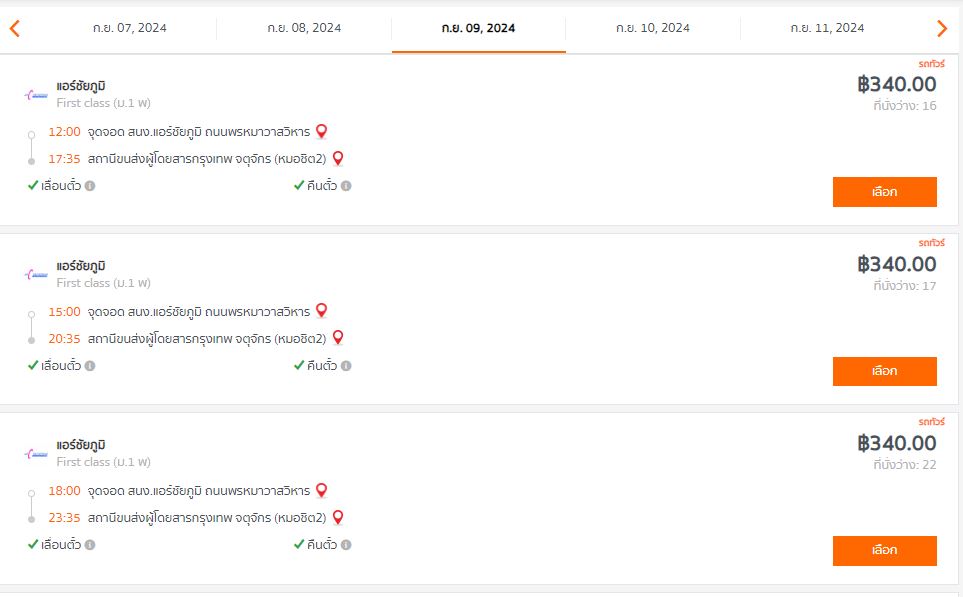Go to next dates with right arrow
The image size is (963, 597).
(x=942, y=28)
